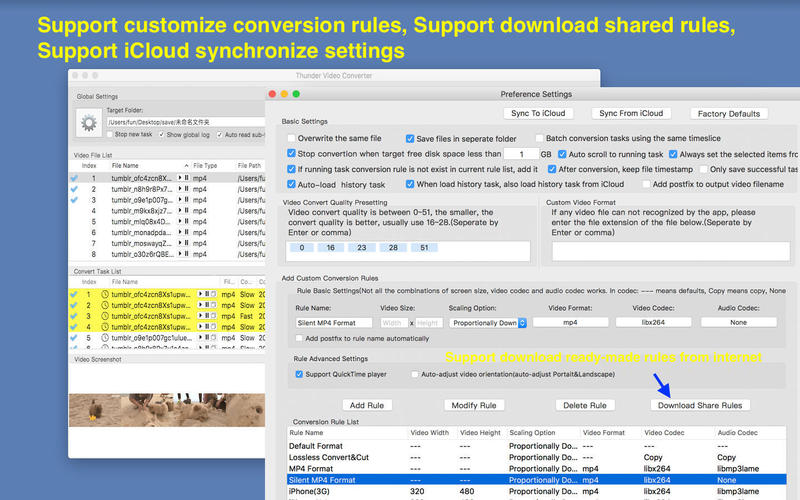The height and width of the screenshot is (500, 800).
Task: Click Download Share Rules button
Action: click(x=700, y=405)
